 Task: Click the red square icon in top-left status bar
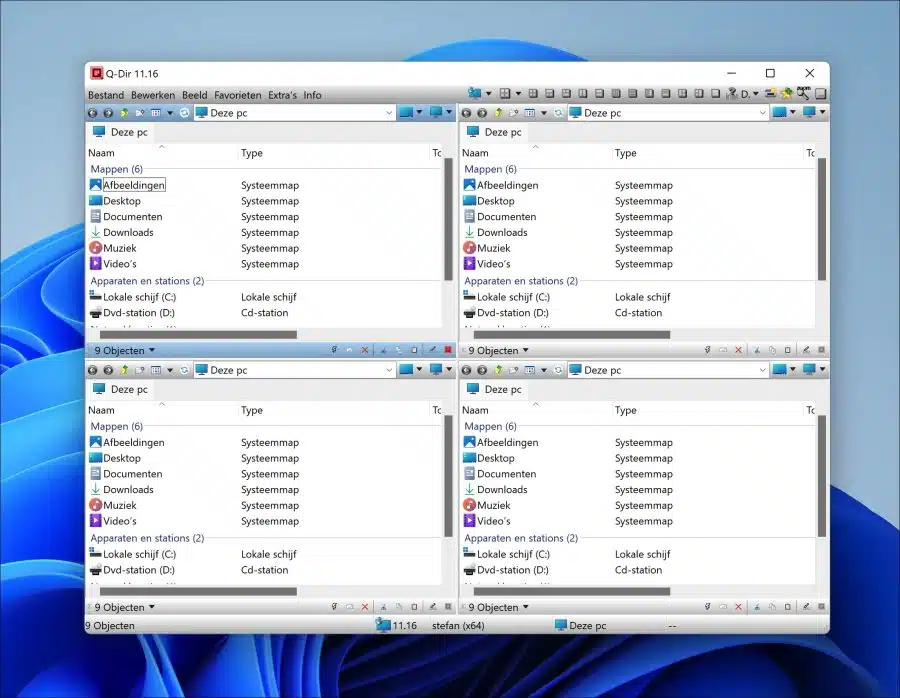pyautogui.click(x=448, y=350)
